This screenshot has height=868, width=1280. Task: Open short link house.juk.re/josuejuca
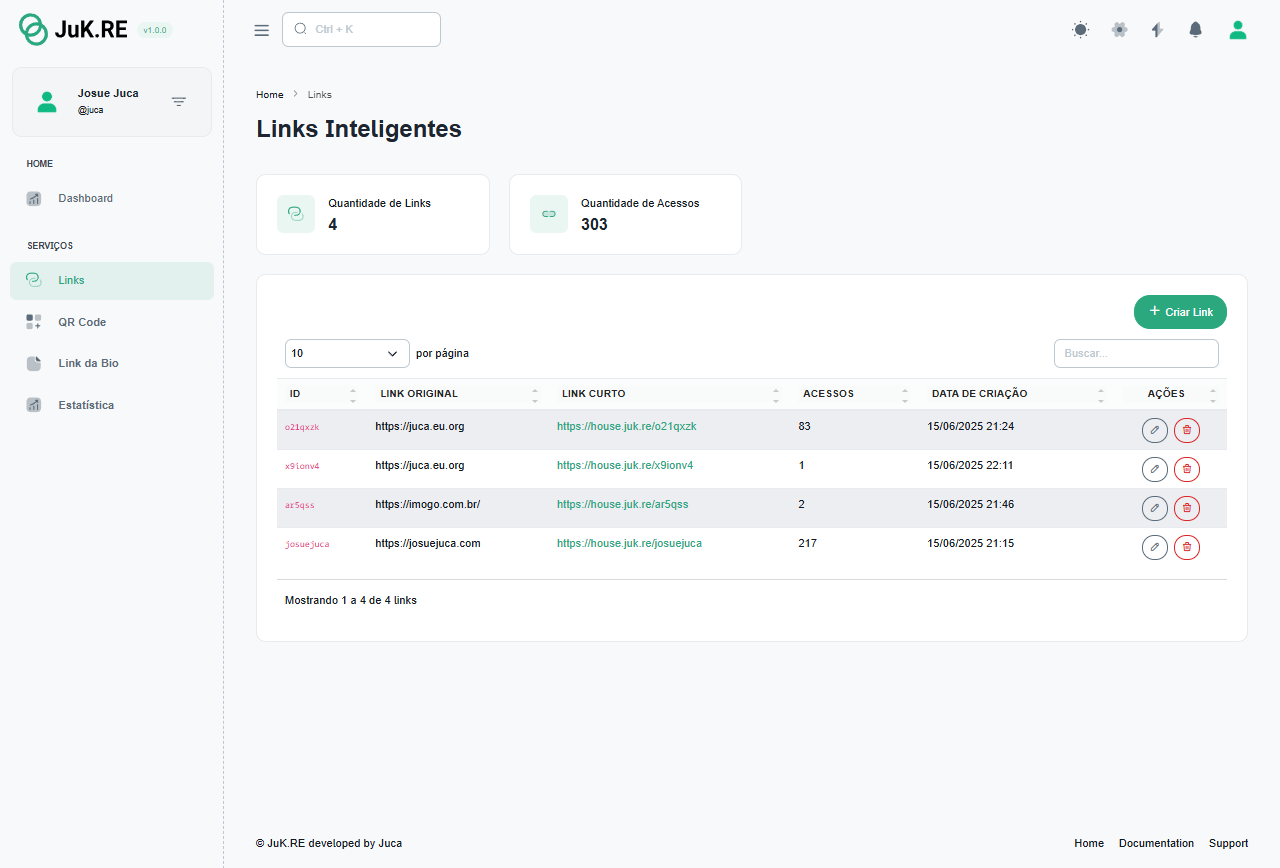(629, 543)
